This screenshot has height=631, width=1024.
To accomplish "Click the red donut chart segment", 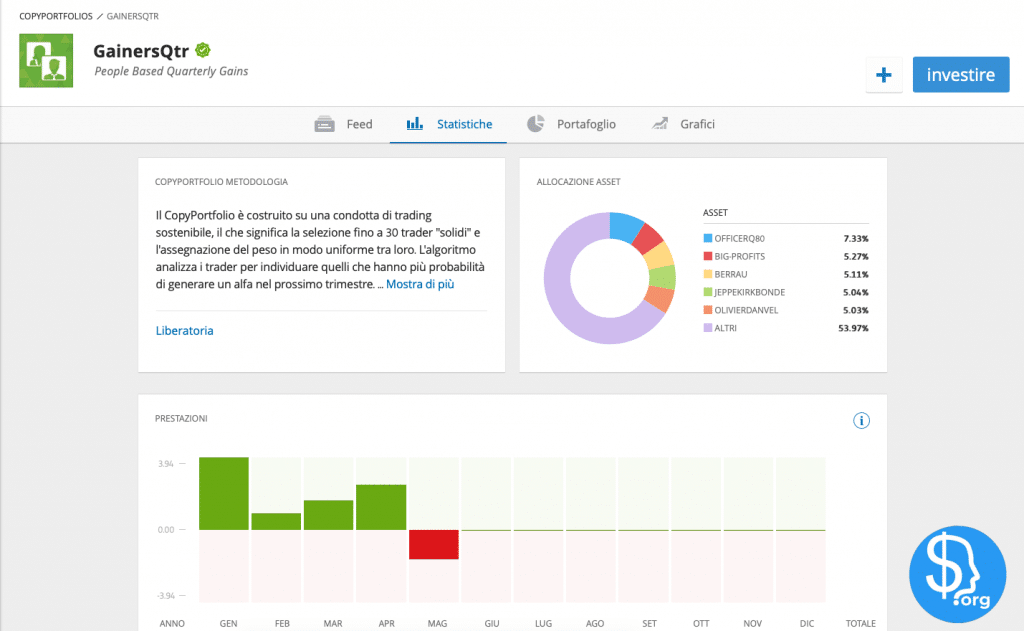I will (x=648, y=238).
